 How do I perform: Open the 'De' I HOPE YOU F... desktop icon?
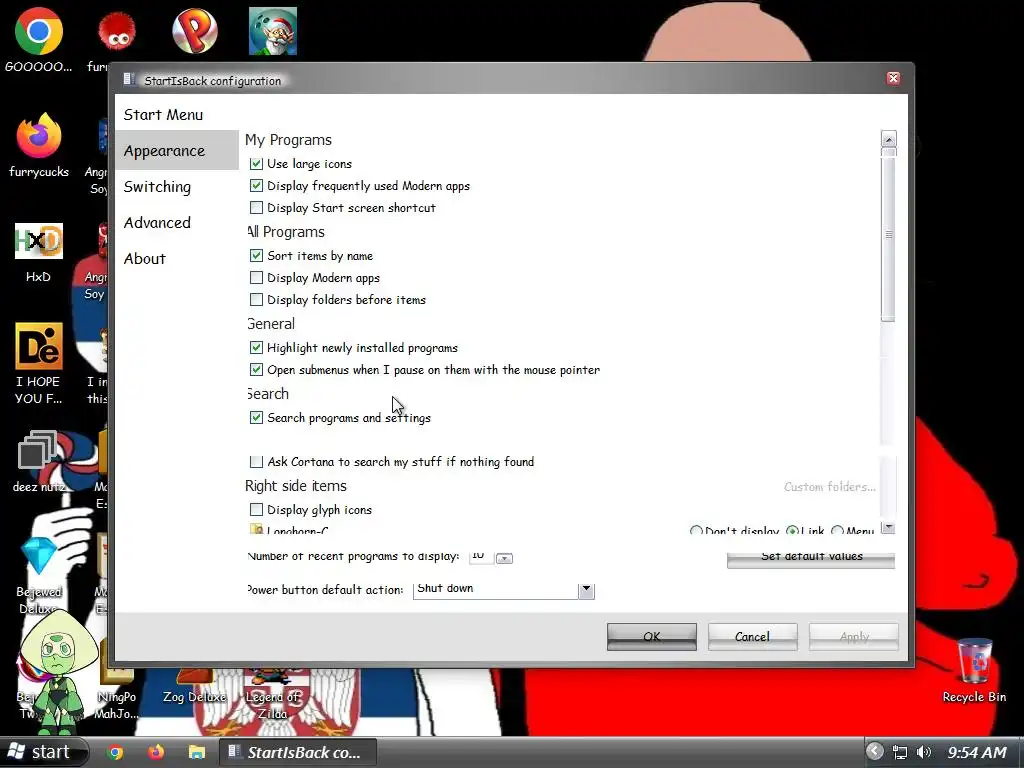coord(39,345)
